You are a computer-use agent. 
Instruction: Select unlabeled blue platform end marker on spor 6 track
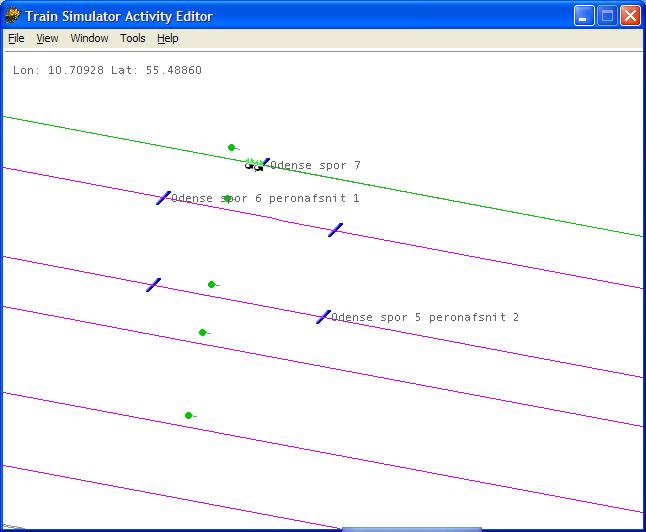(335, 230)
